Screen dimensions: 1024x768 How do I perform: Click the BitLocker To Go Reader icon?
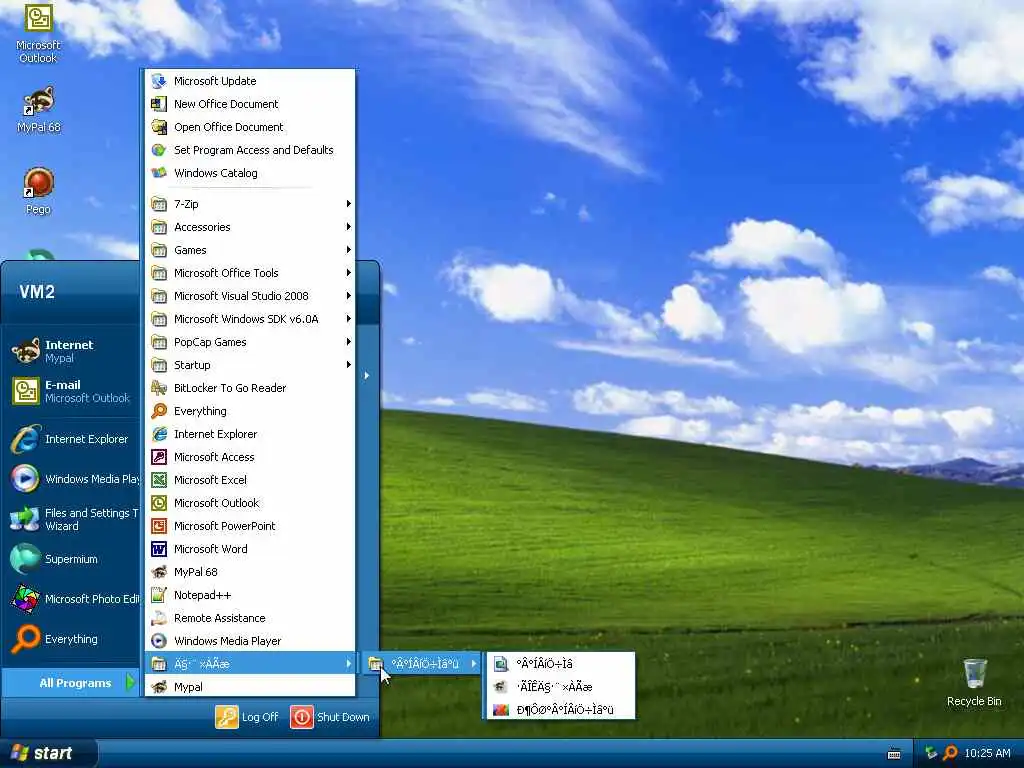point(159,388)
